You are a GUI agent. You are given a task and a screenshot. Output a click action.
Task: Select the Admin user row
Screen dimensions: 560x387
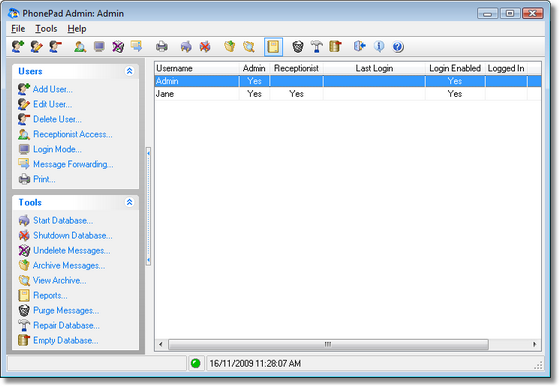[x=348, y=81]
